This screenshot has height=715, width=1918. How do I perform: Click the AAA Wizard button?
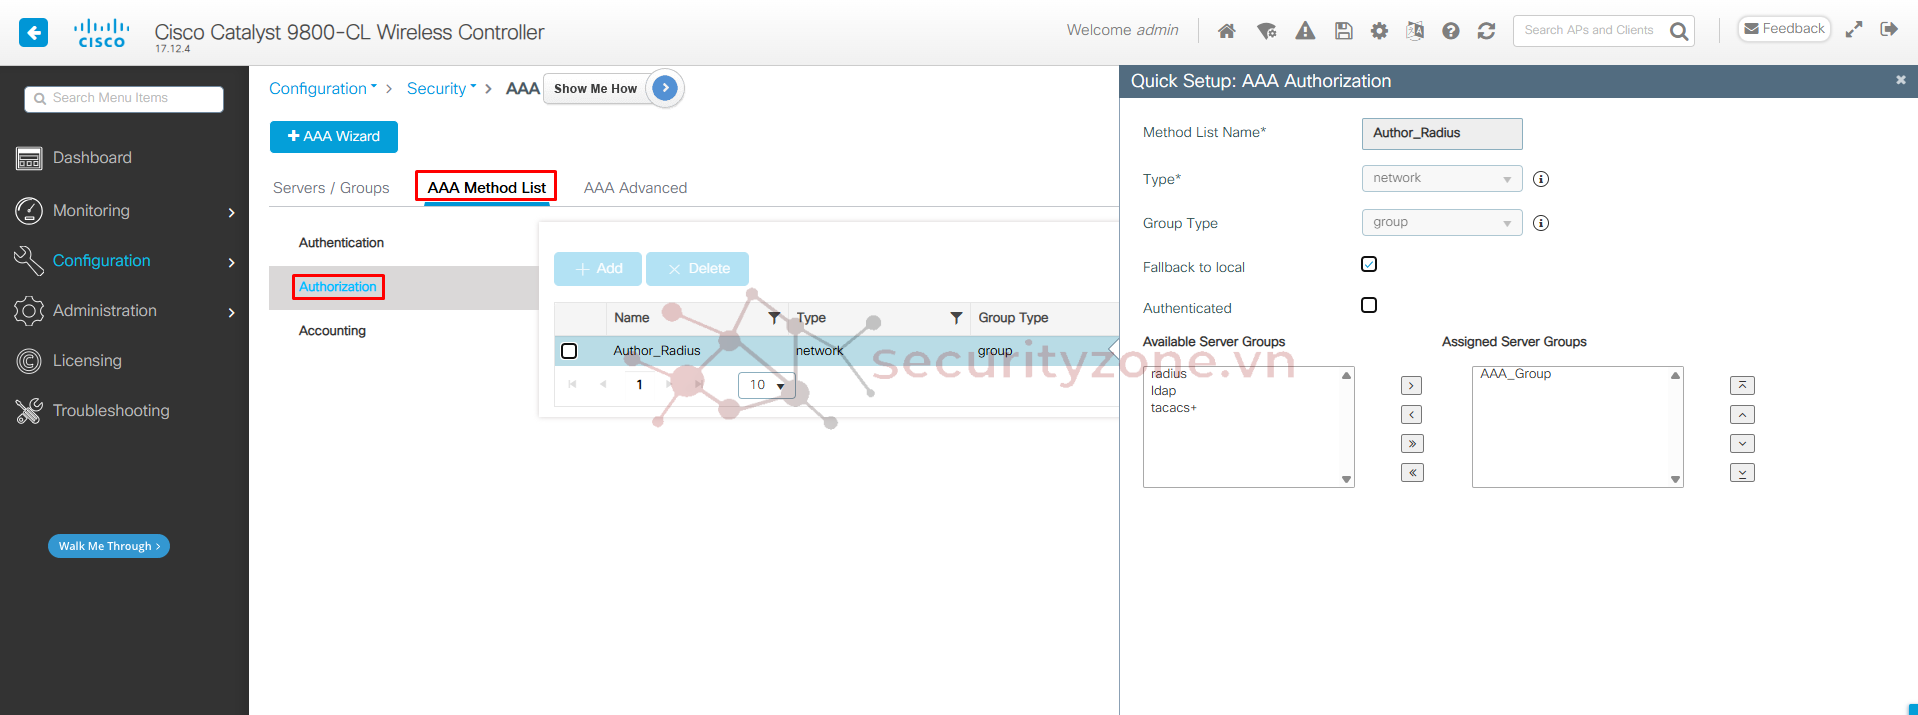click(333, 137)
